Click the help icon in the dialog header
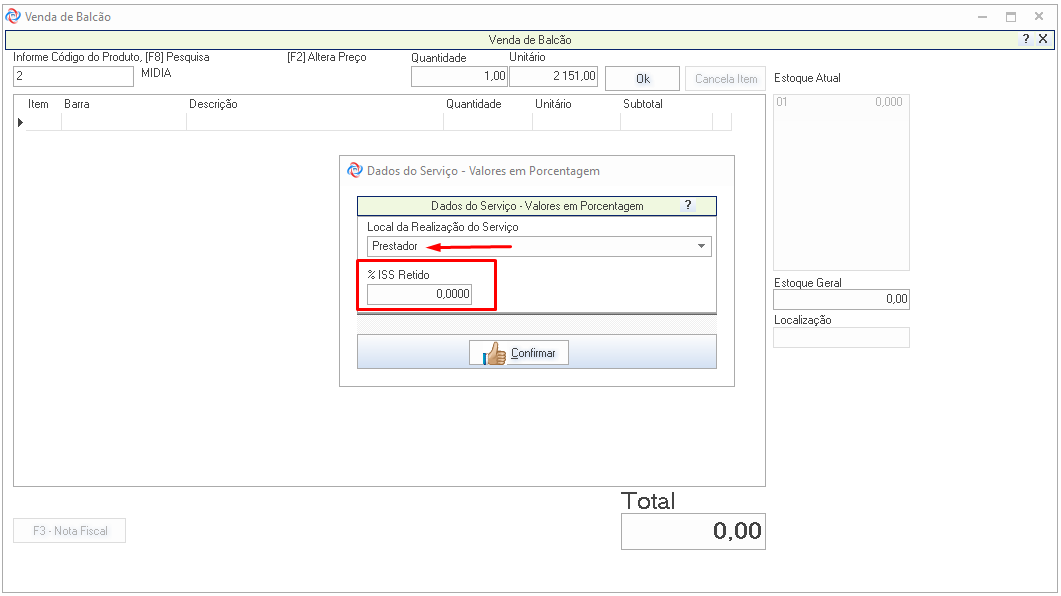The height and width of the screenshot is (596, 1061). point(687,205)
